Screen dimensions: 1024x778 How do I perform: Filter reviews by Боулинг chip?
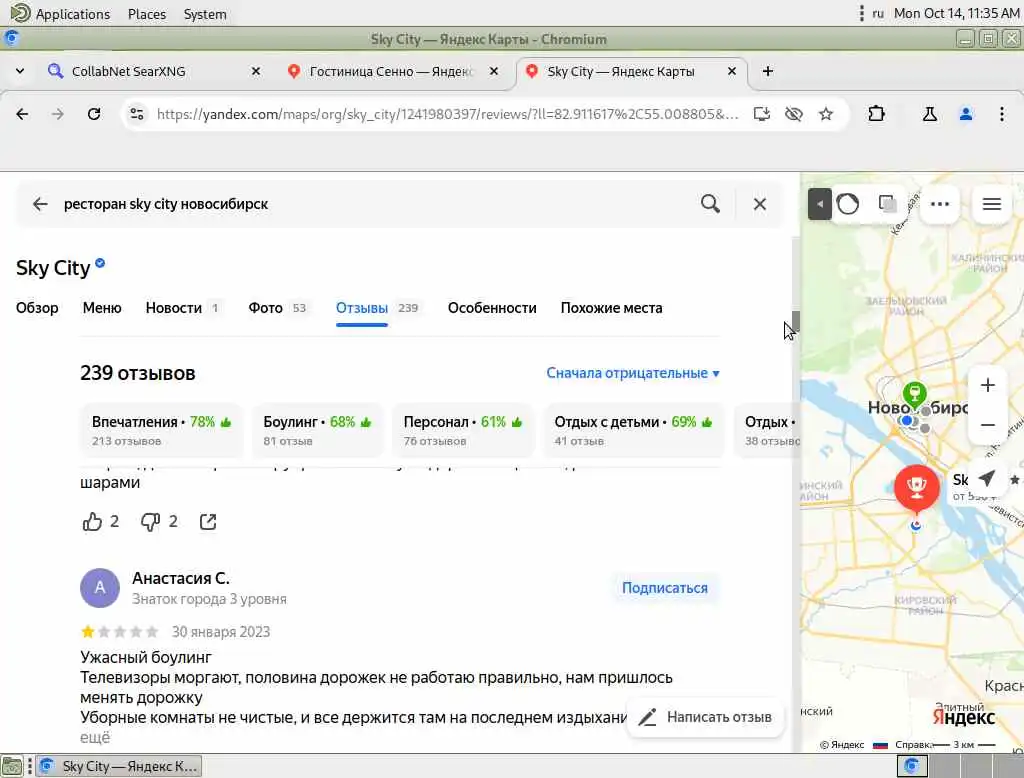point(317,430)
